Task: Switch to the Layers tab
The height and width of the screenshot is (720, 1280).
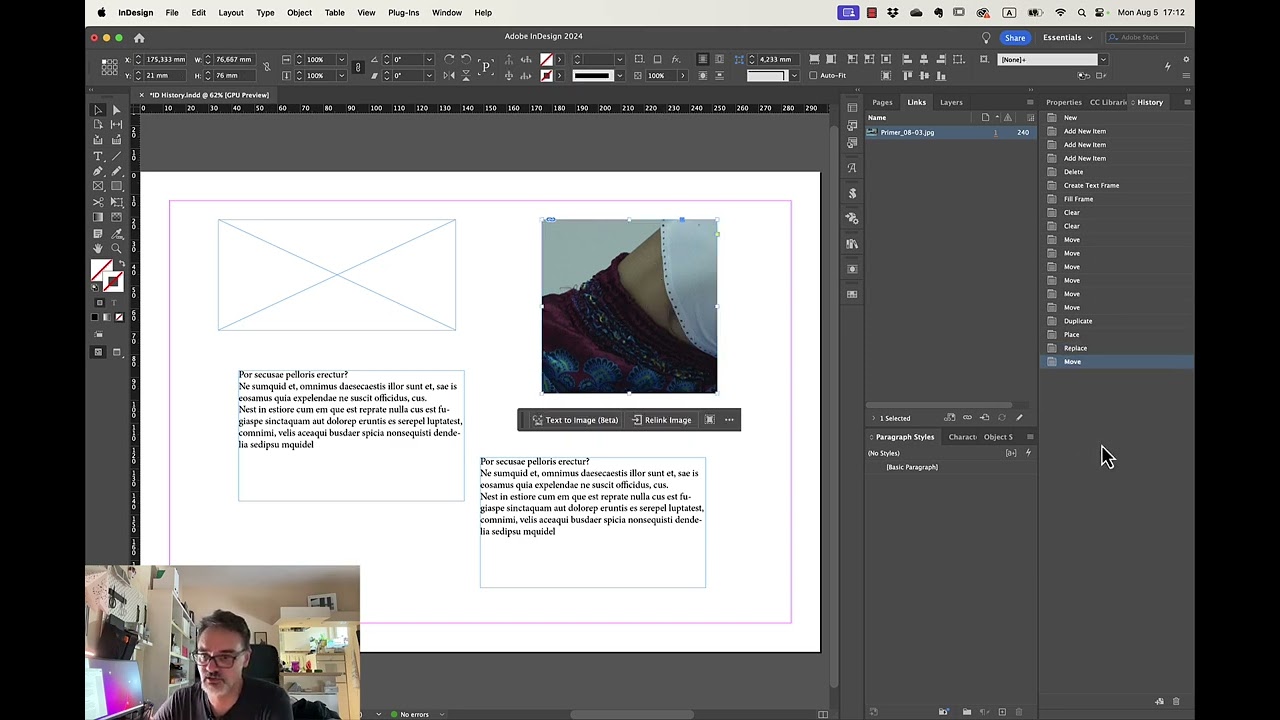Action: (x=950, y=102)
